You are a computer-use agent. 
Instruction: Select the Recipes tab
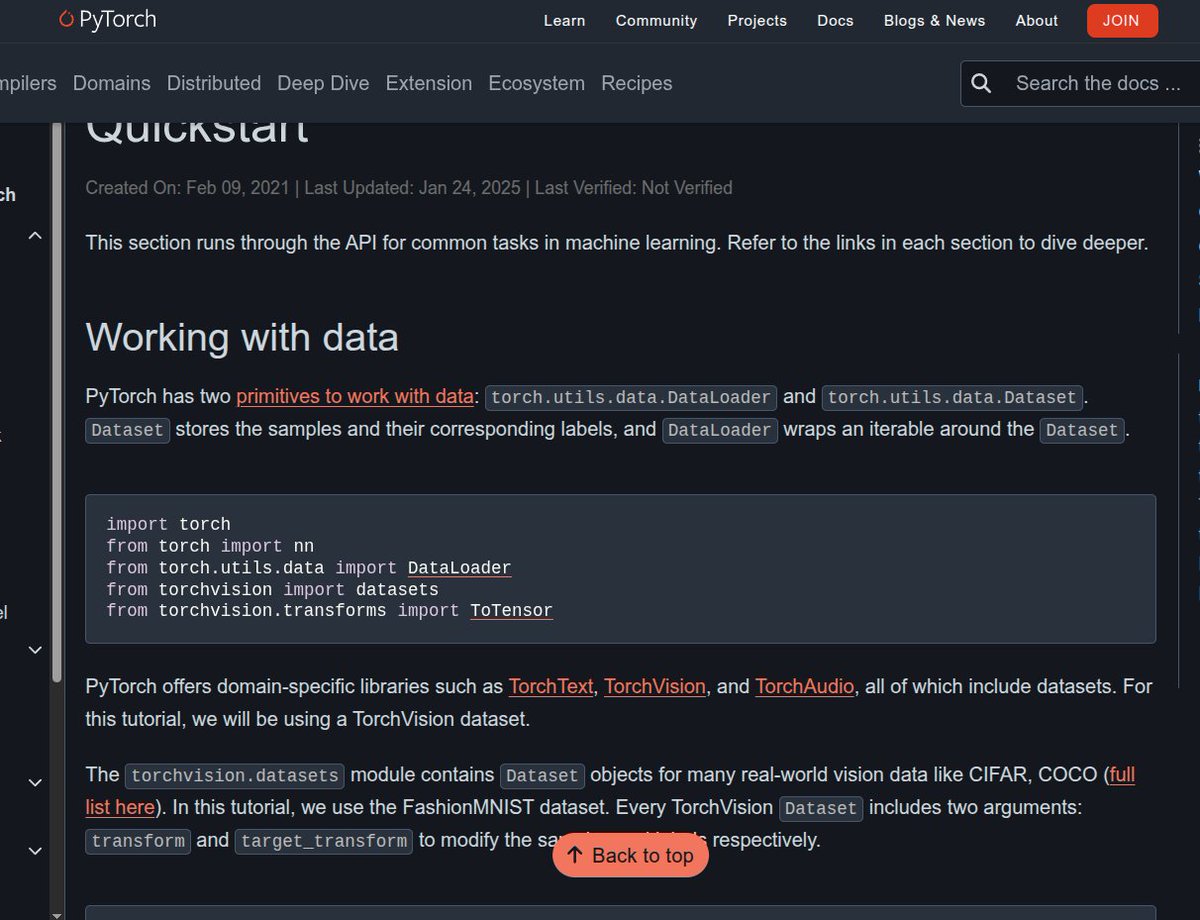click(637, 83)
